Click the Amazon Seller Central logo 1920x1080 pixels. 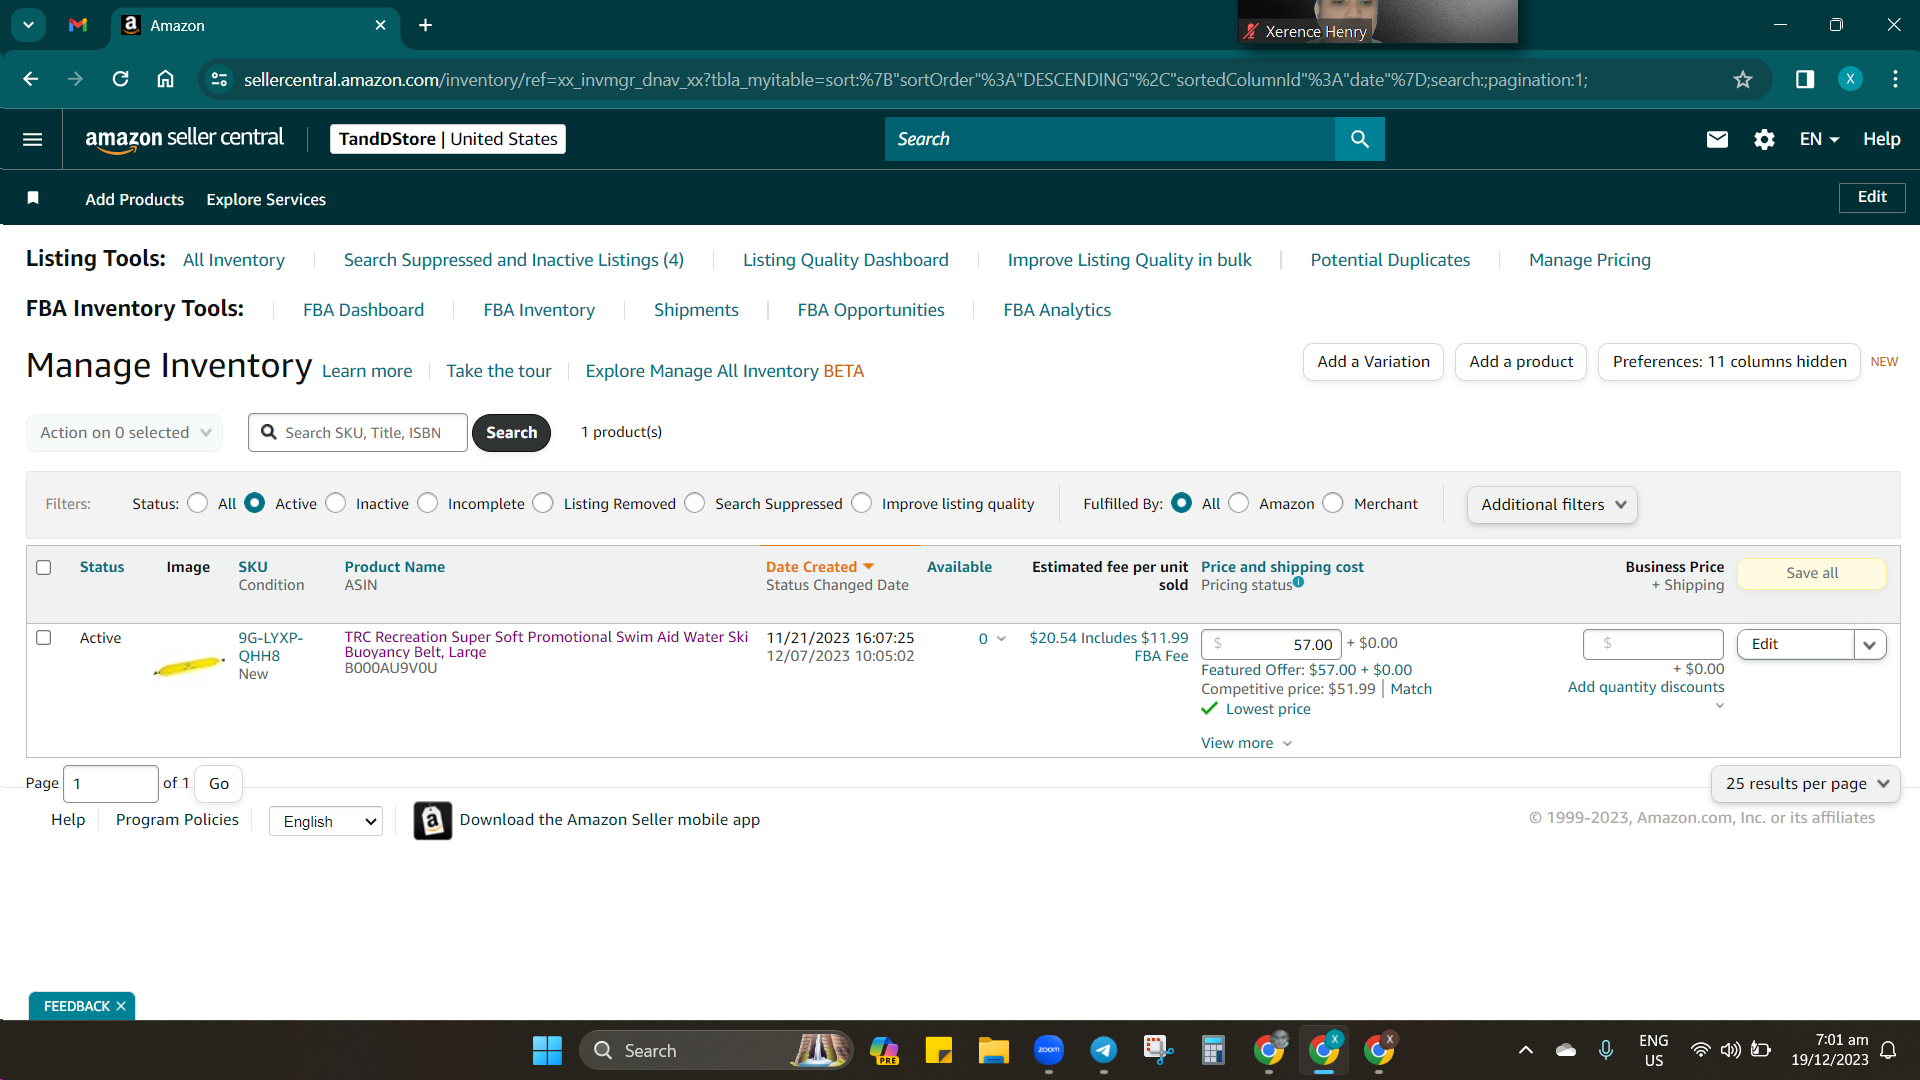[x=185, y=139]
